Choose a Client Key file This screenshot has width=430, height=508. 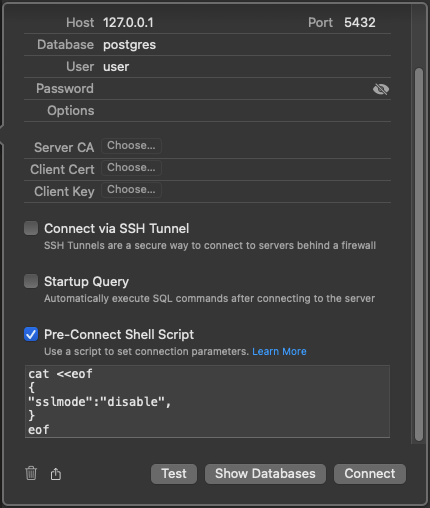(131, 190)
